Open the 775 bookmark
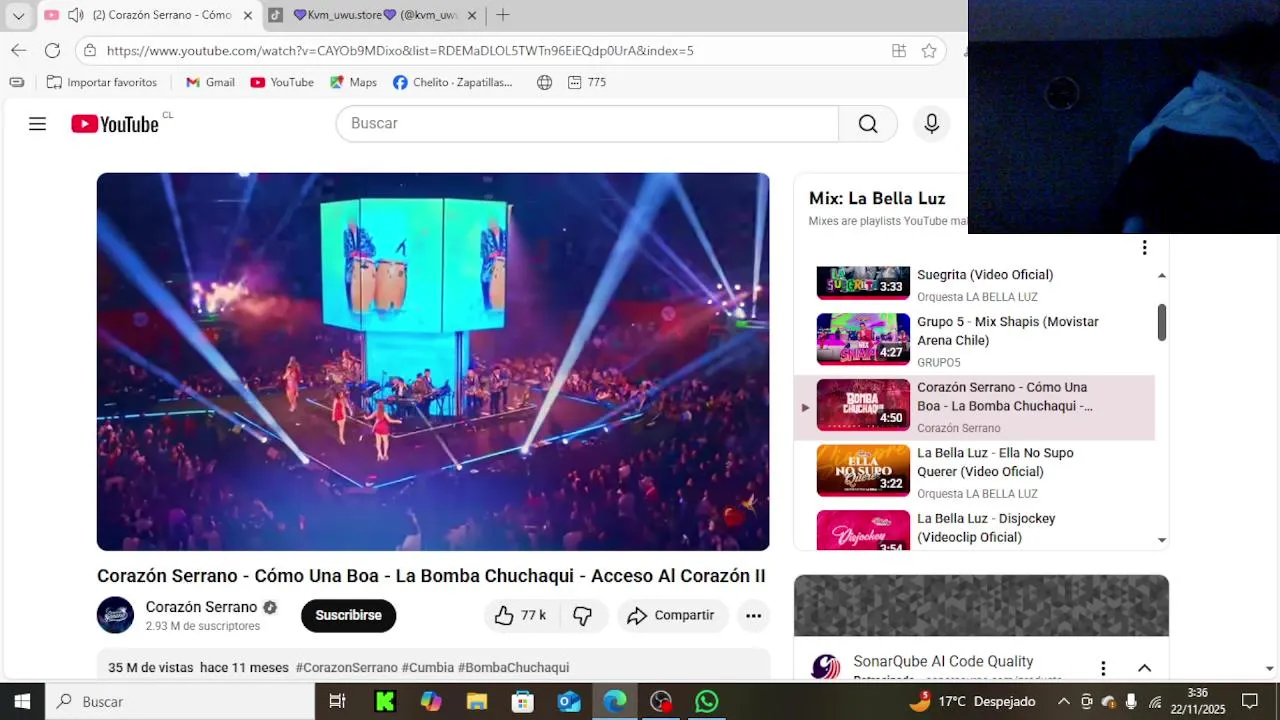 pos(587,82)
